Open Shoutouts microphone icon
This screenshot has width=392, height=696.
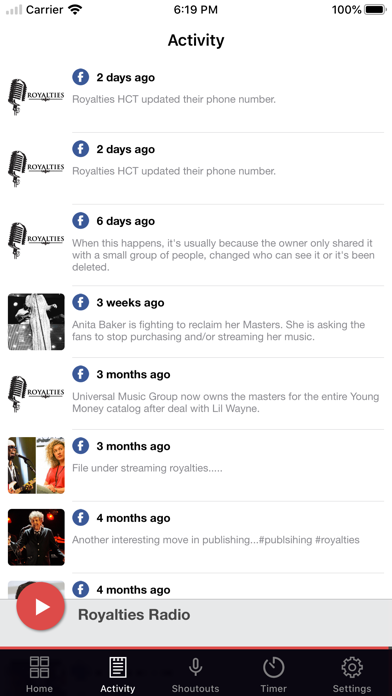[195, 667]
